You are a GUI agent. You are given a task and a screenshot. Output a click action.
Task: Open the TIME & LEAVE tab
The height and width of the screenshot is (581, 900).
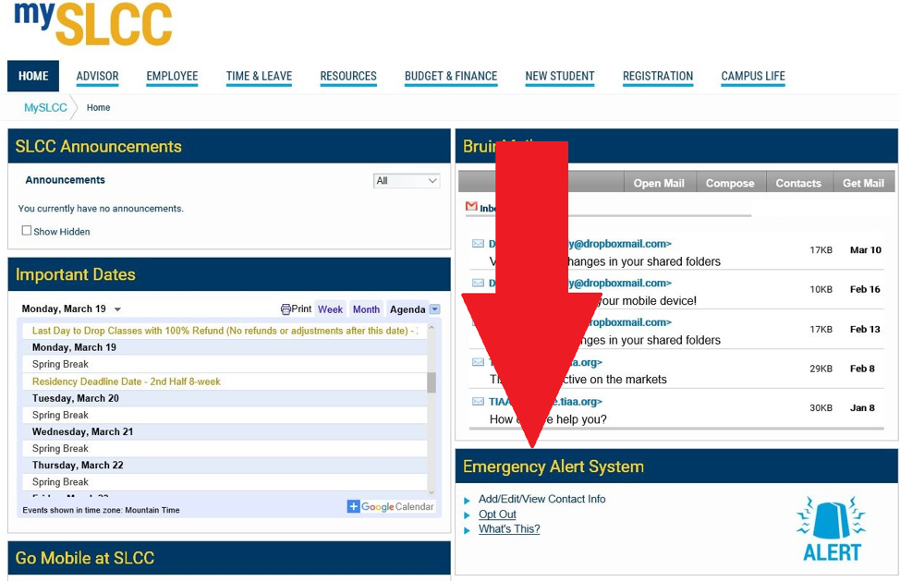pyautogui.click(x=259, y=76)
